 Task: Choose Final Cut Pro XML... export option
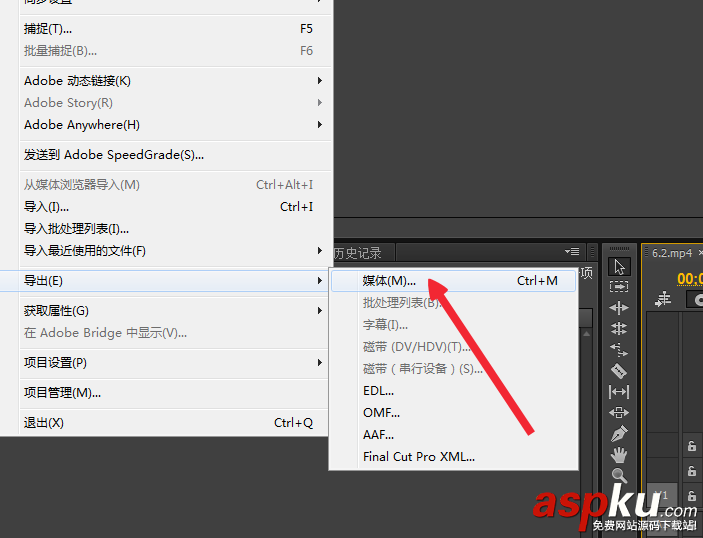453,457
